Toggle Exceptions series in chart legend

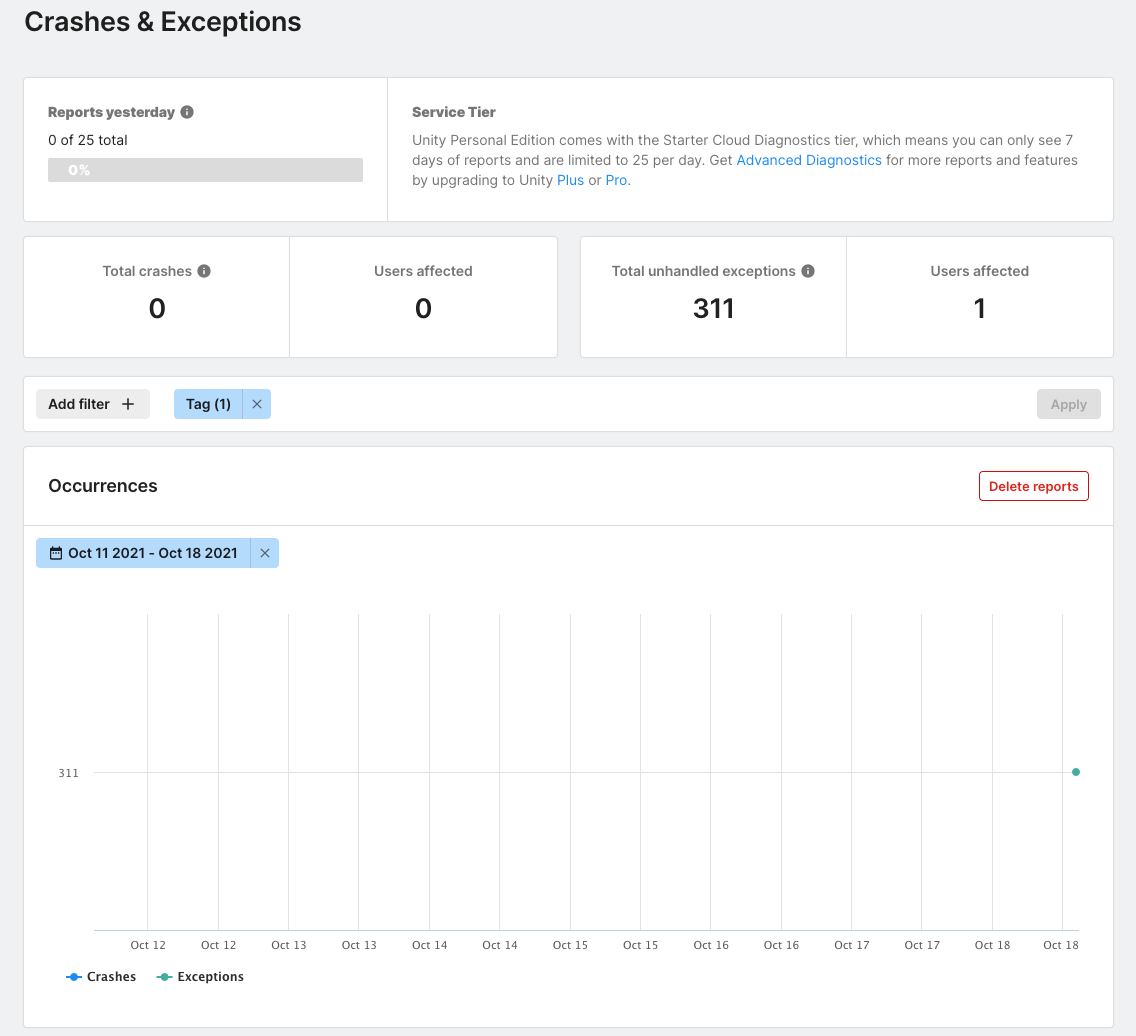[x=200, y=977]
